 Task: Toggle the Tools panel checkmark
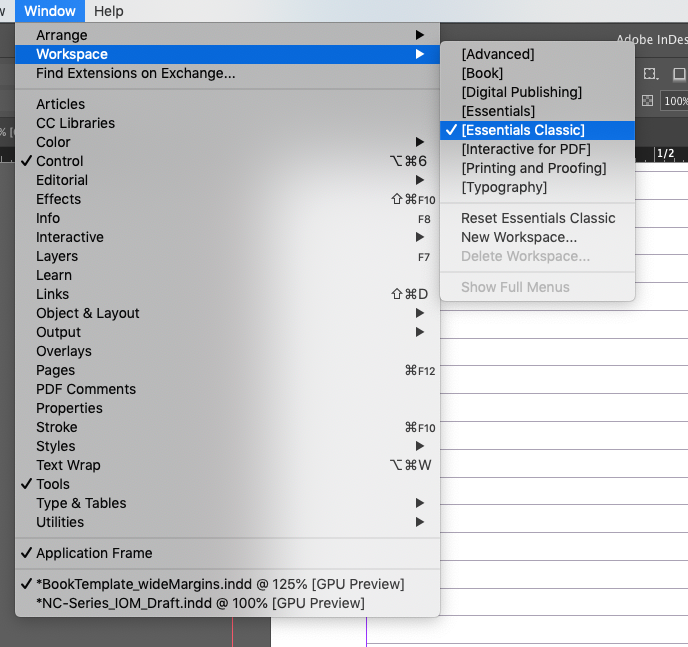(227, 484)
